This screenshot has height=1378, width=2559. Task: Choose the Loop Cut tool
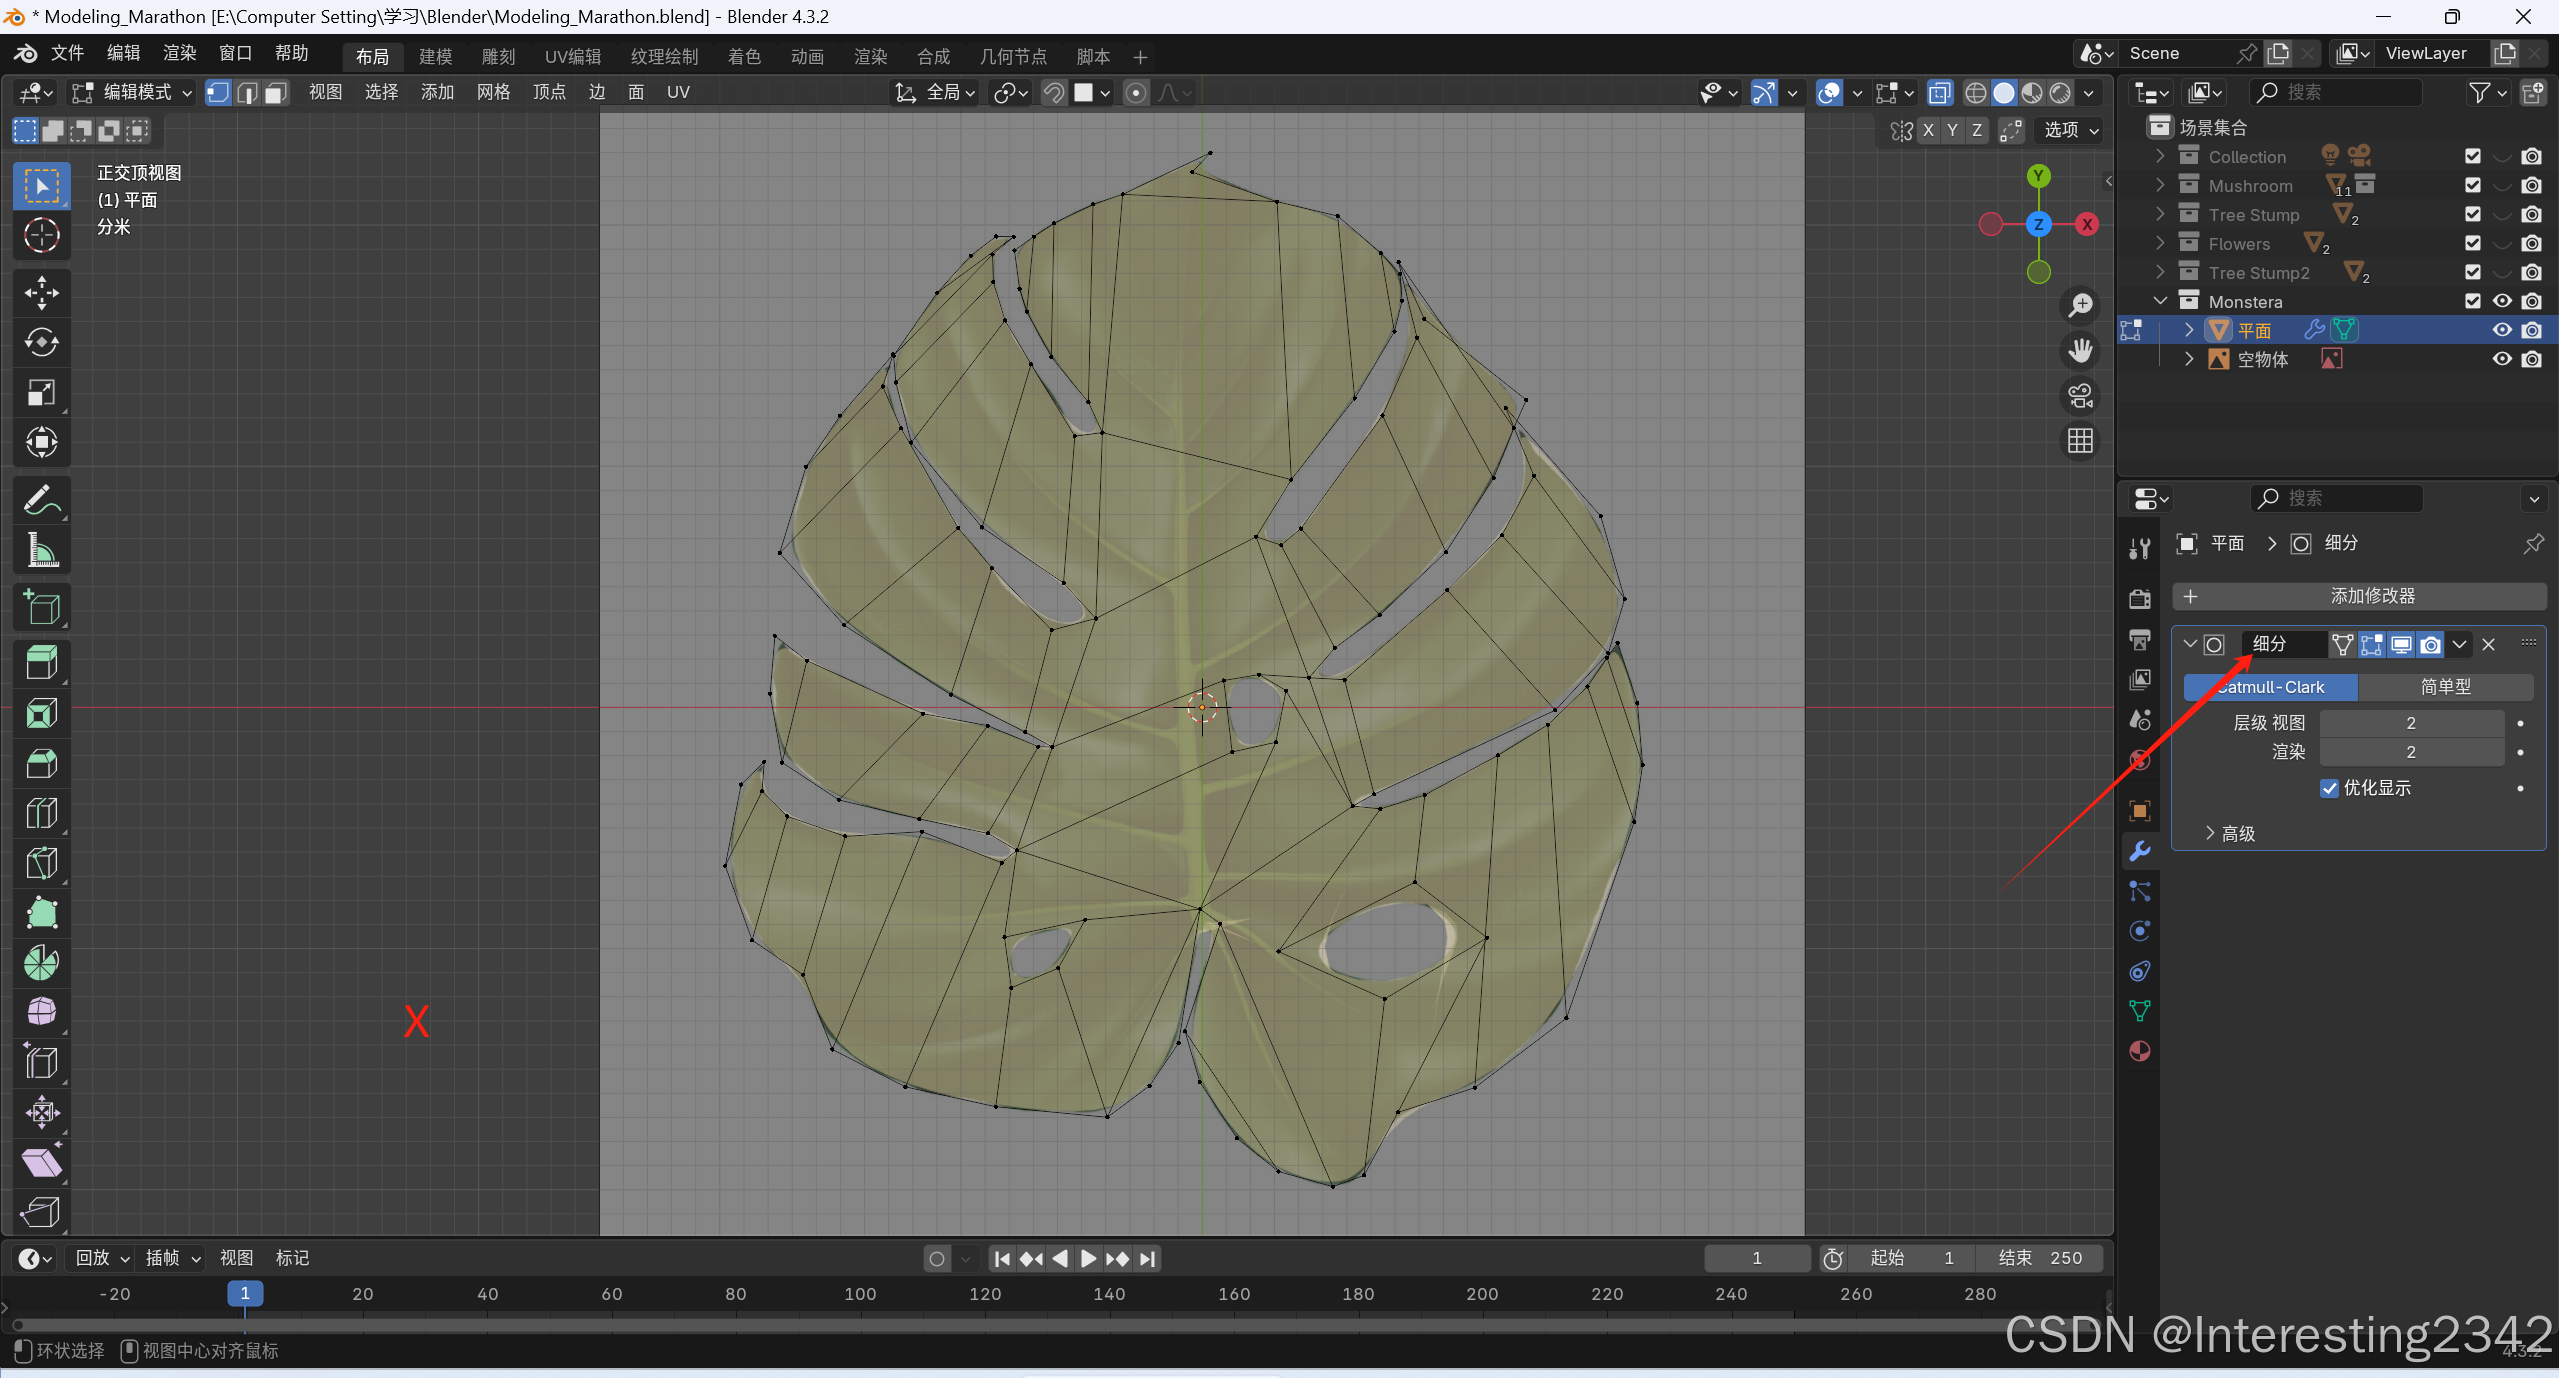pyautogui.click(x=41, y=813)
